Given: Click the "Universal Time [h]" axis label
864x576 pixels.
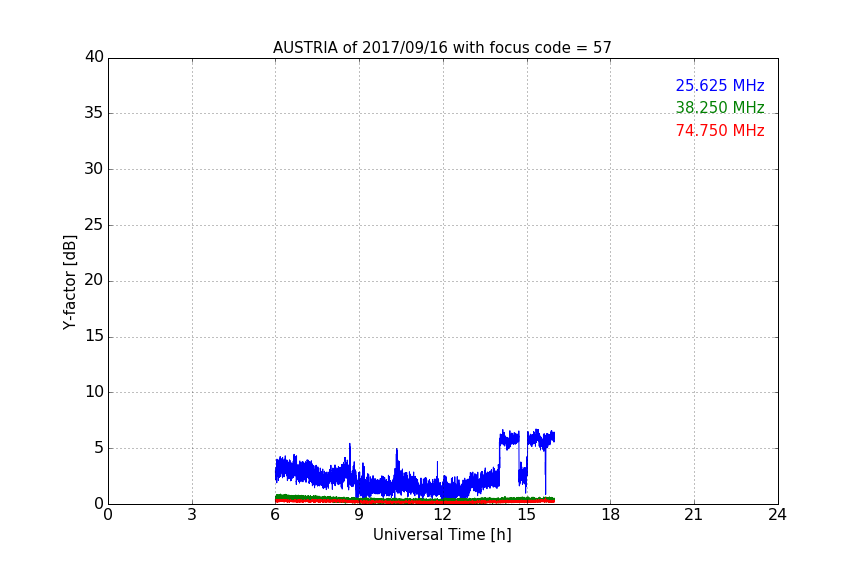Looking at the screenshot, I should 442,535.
